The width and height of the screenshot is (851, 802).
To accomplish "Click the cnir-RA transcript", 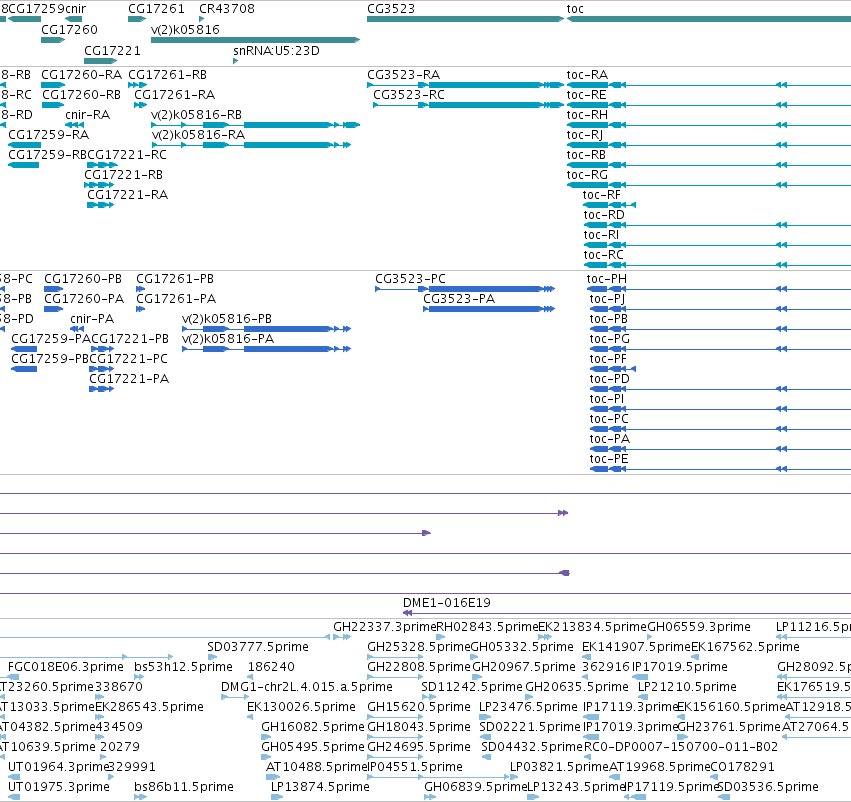I will tap(74, 125).
